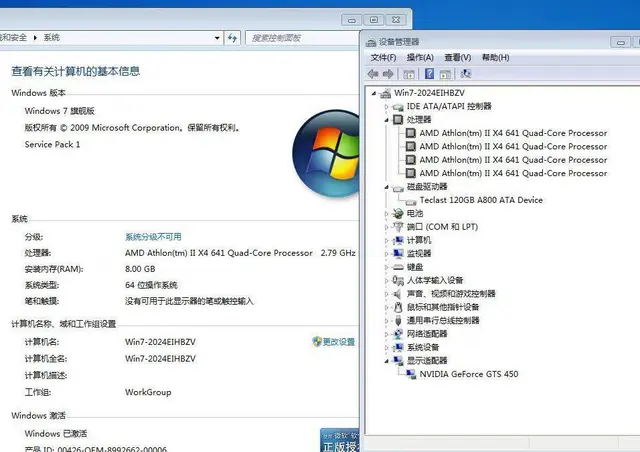The image size is (640, 452).
Task: Collapse the 显示适配器 node
Action: tap(386, 361)
